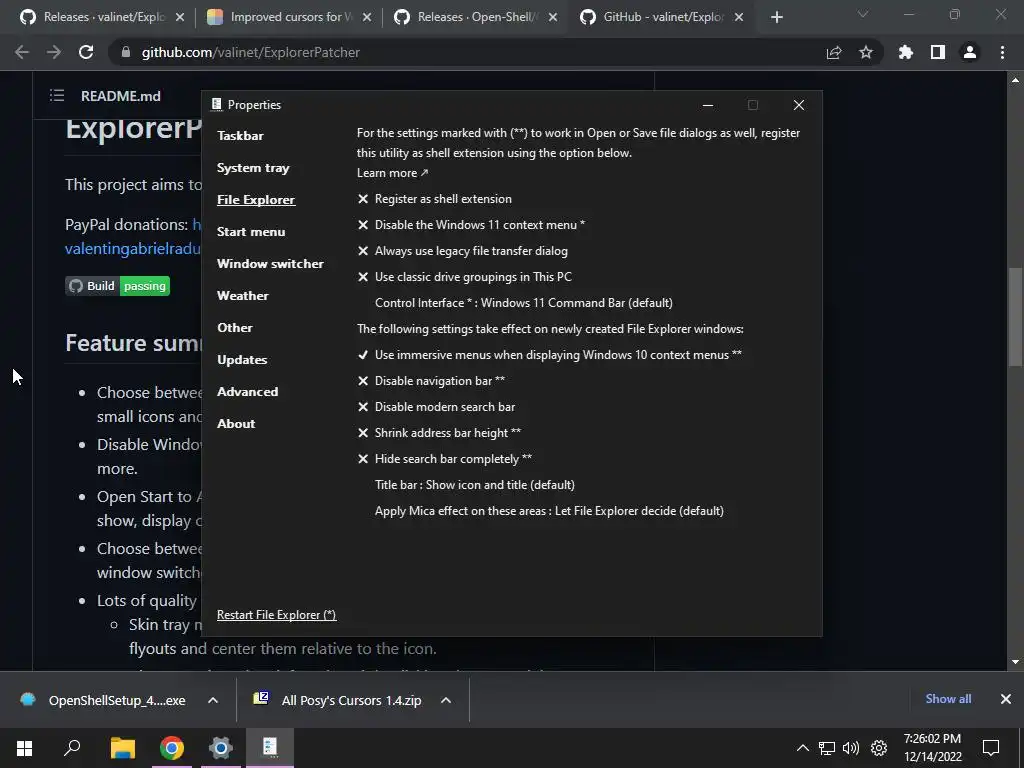Screen dimensions: 1024x768
Task: Open Chrome profile avatar menu
Action: click(x=970, y=52)
